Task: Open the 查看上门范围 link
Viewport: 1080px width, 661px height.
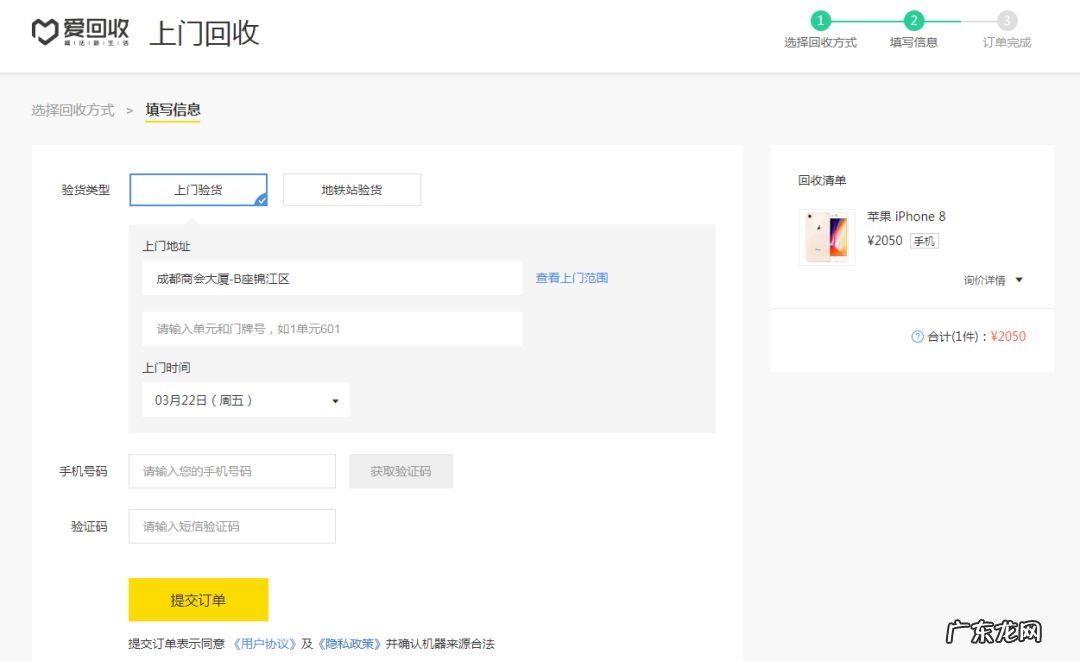Action: [570, 277]
